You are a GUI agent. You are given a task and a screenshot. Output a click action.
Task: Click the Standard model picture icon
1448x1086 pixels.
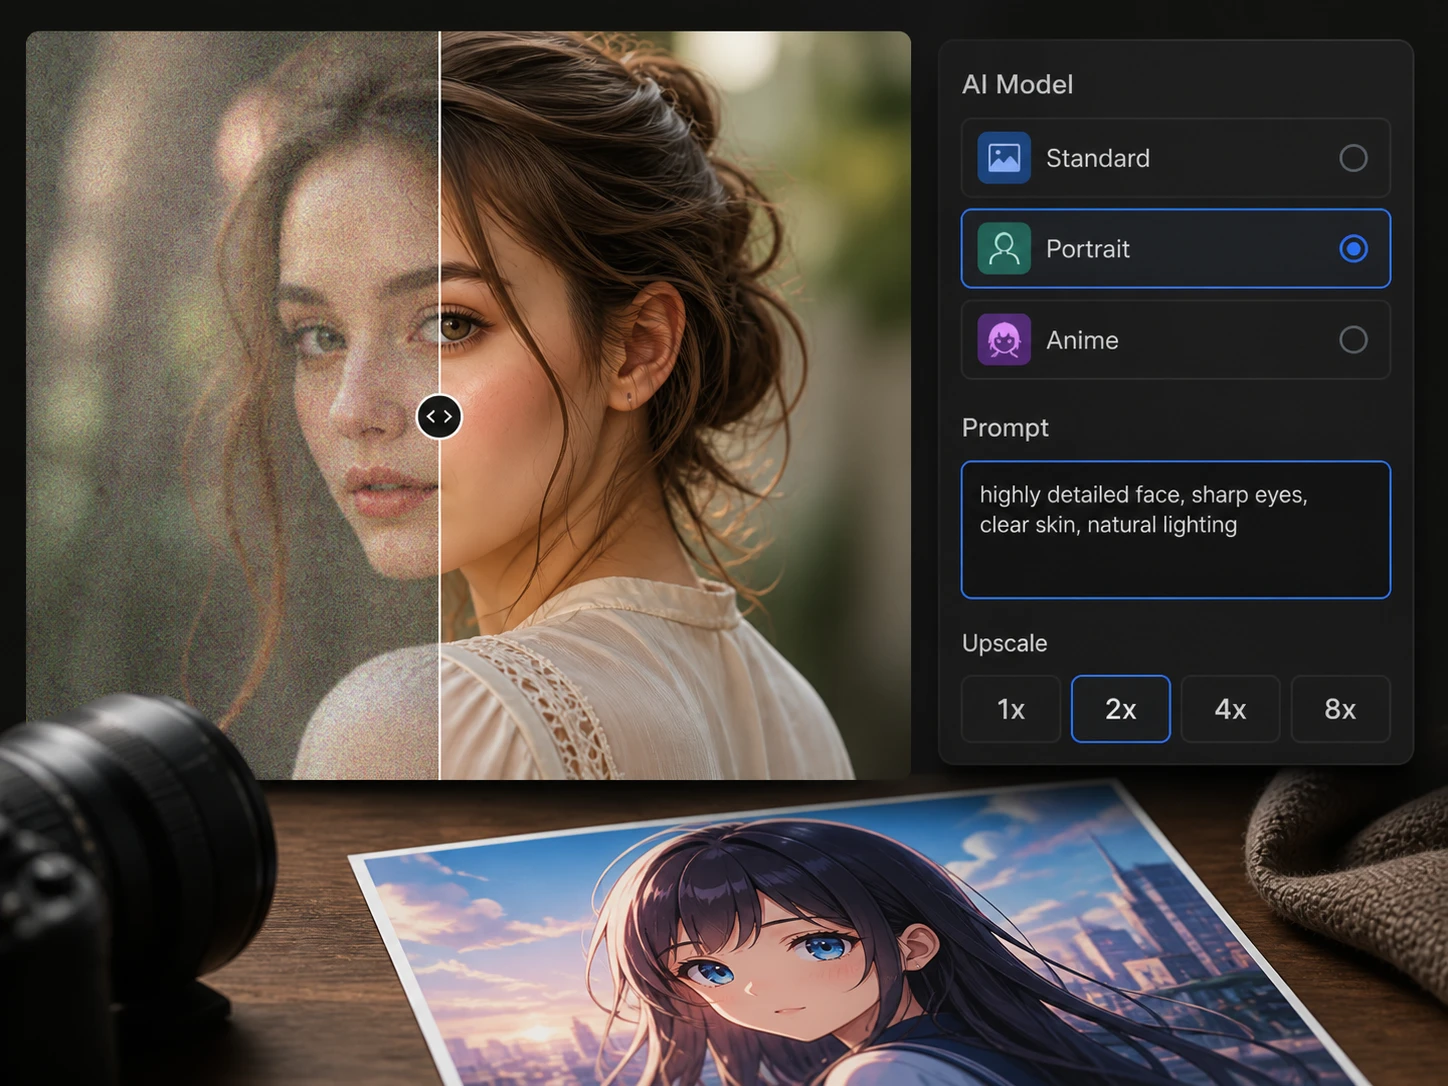tap(1004, 158)
